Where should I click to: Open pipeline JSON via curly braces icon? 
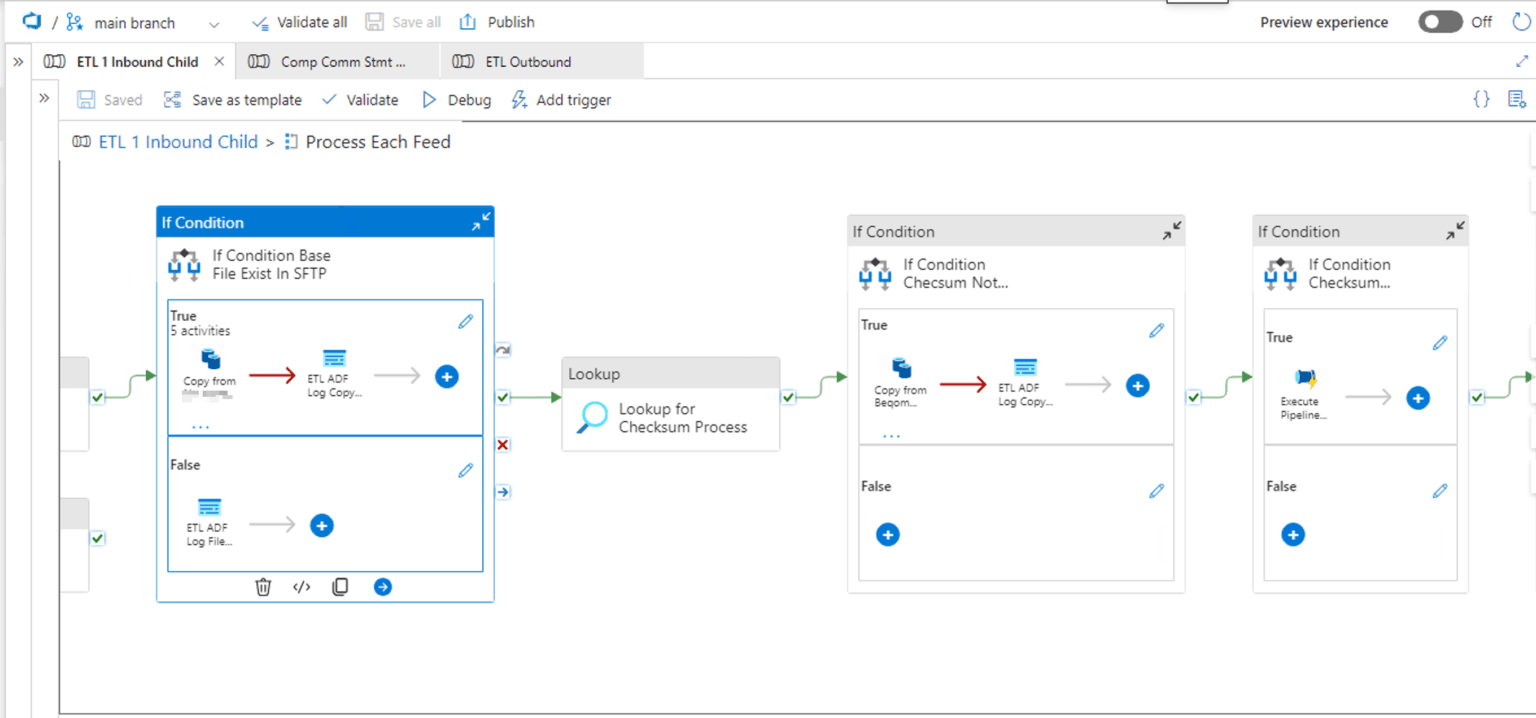click(1481, 98)
